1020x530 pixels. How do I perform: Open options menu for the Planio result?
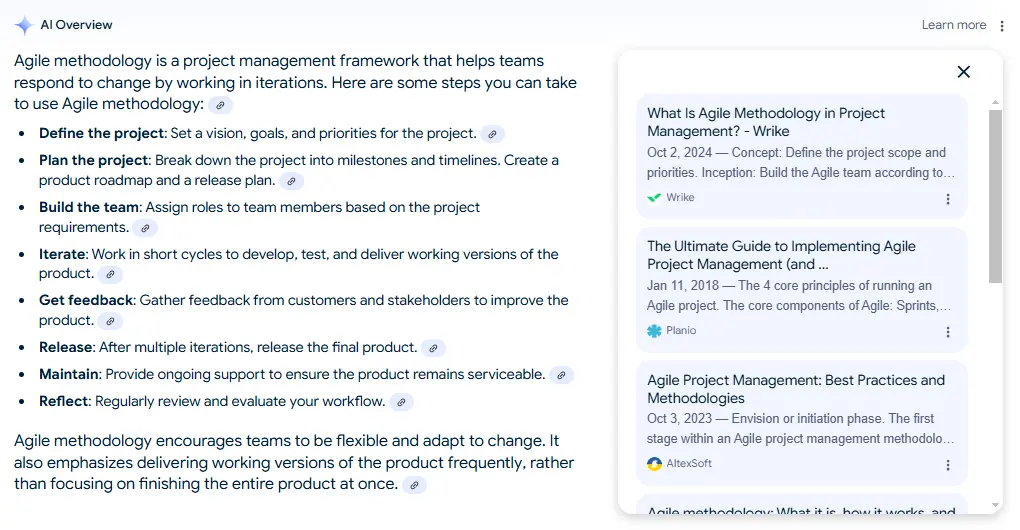pyautogui.click(x=948, y=332)
